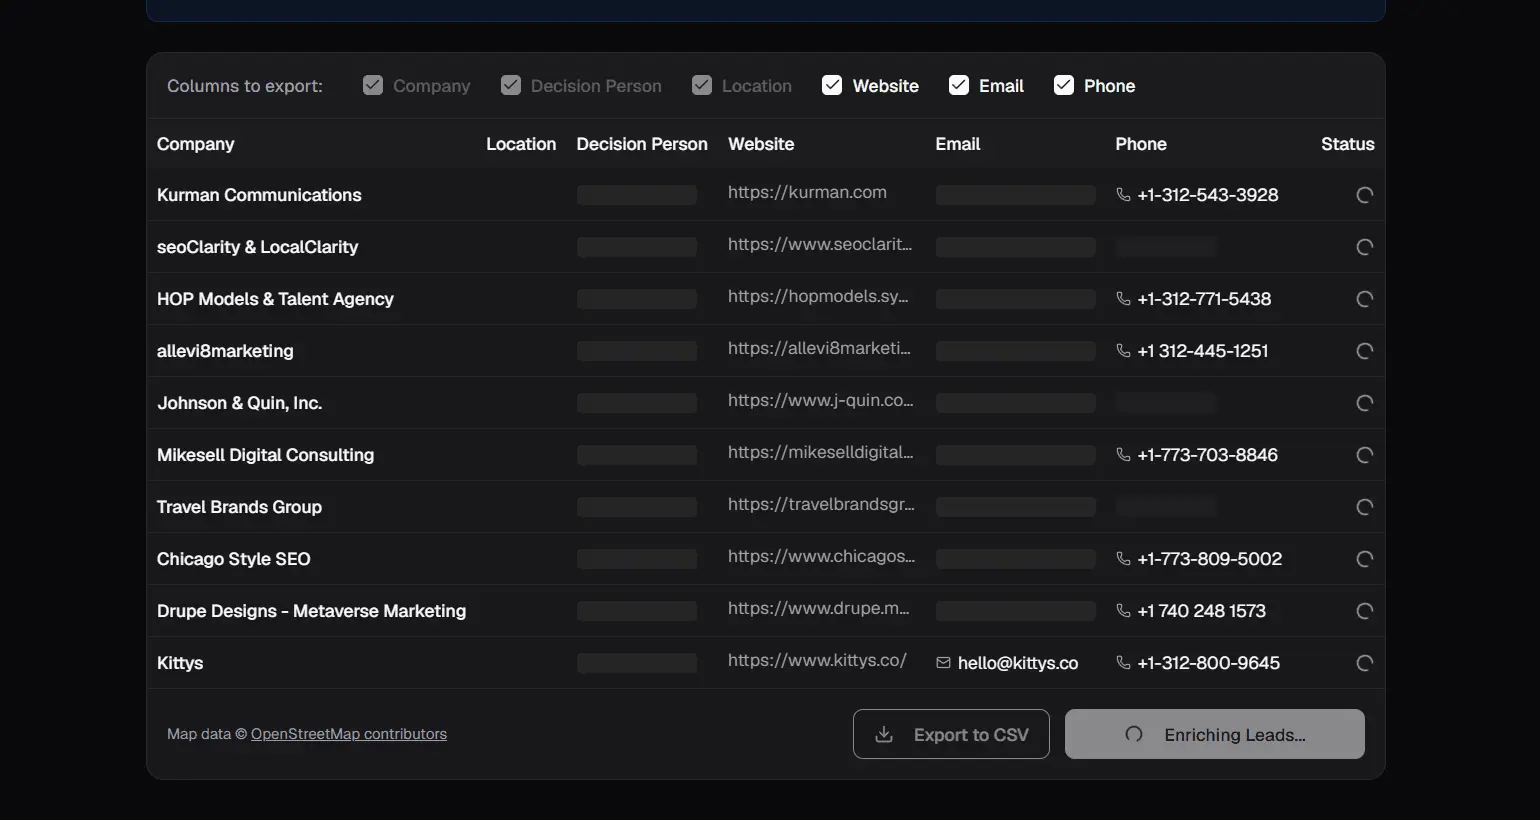Image resolution: width=1540 pixels, height=820 pixels.
Task: Click the Decision Person column header
Action: pos(642,144)
